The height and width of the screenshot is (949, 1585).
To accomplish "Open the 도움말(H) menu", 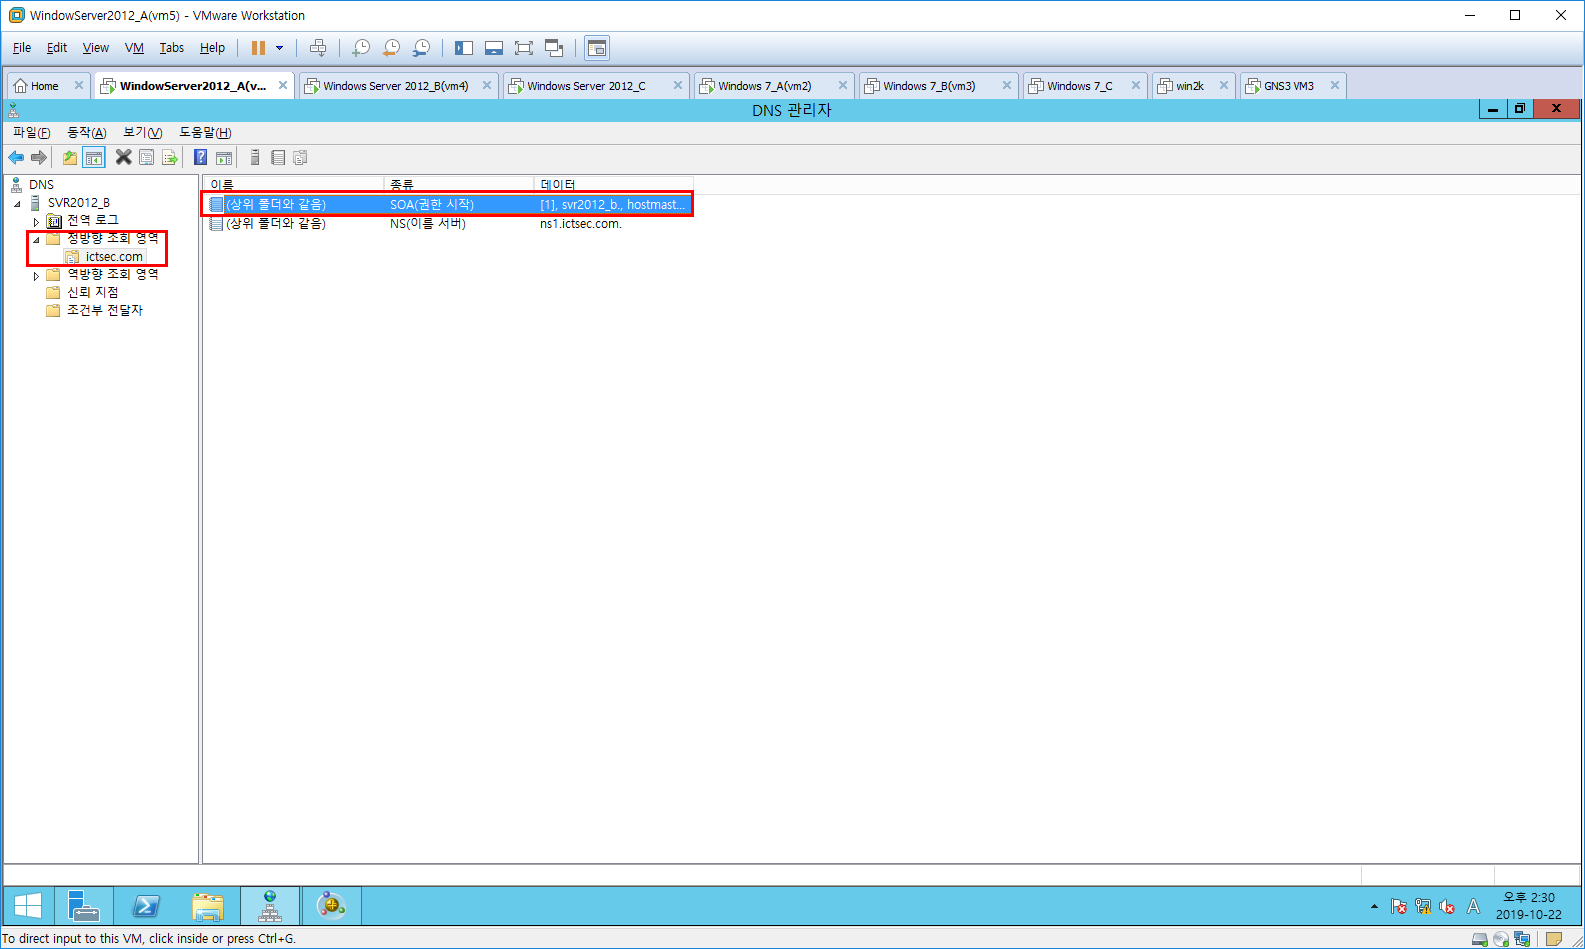I will [205, 132].
